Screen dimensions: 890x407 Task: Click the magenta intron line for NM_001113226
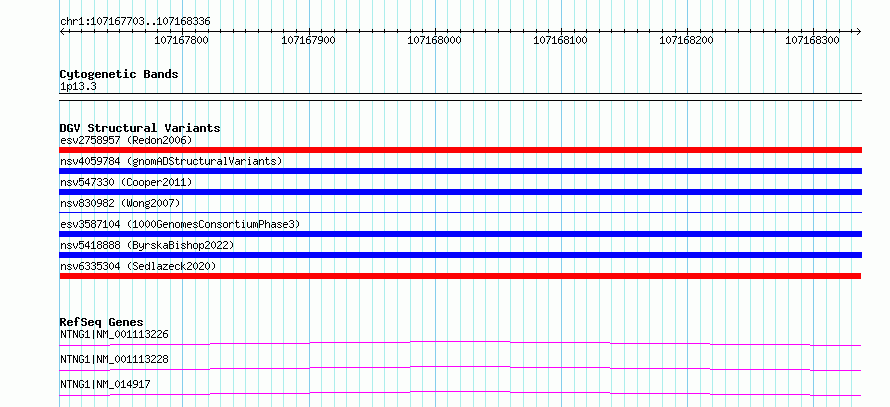coord(460,343)
